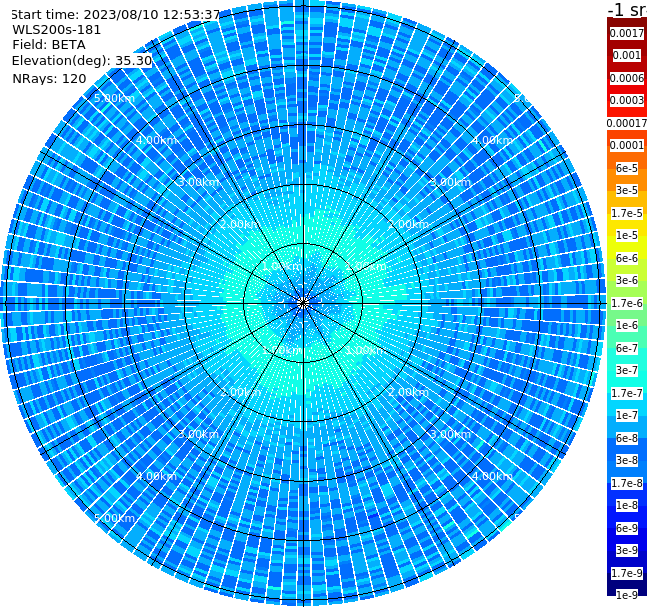
Task: Click the 6e-6 colorbar label
Action: [x=627, y=258]
